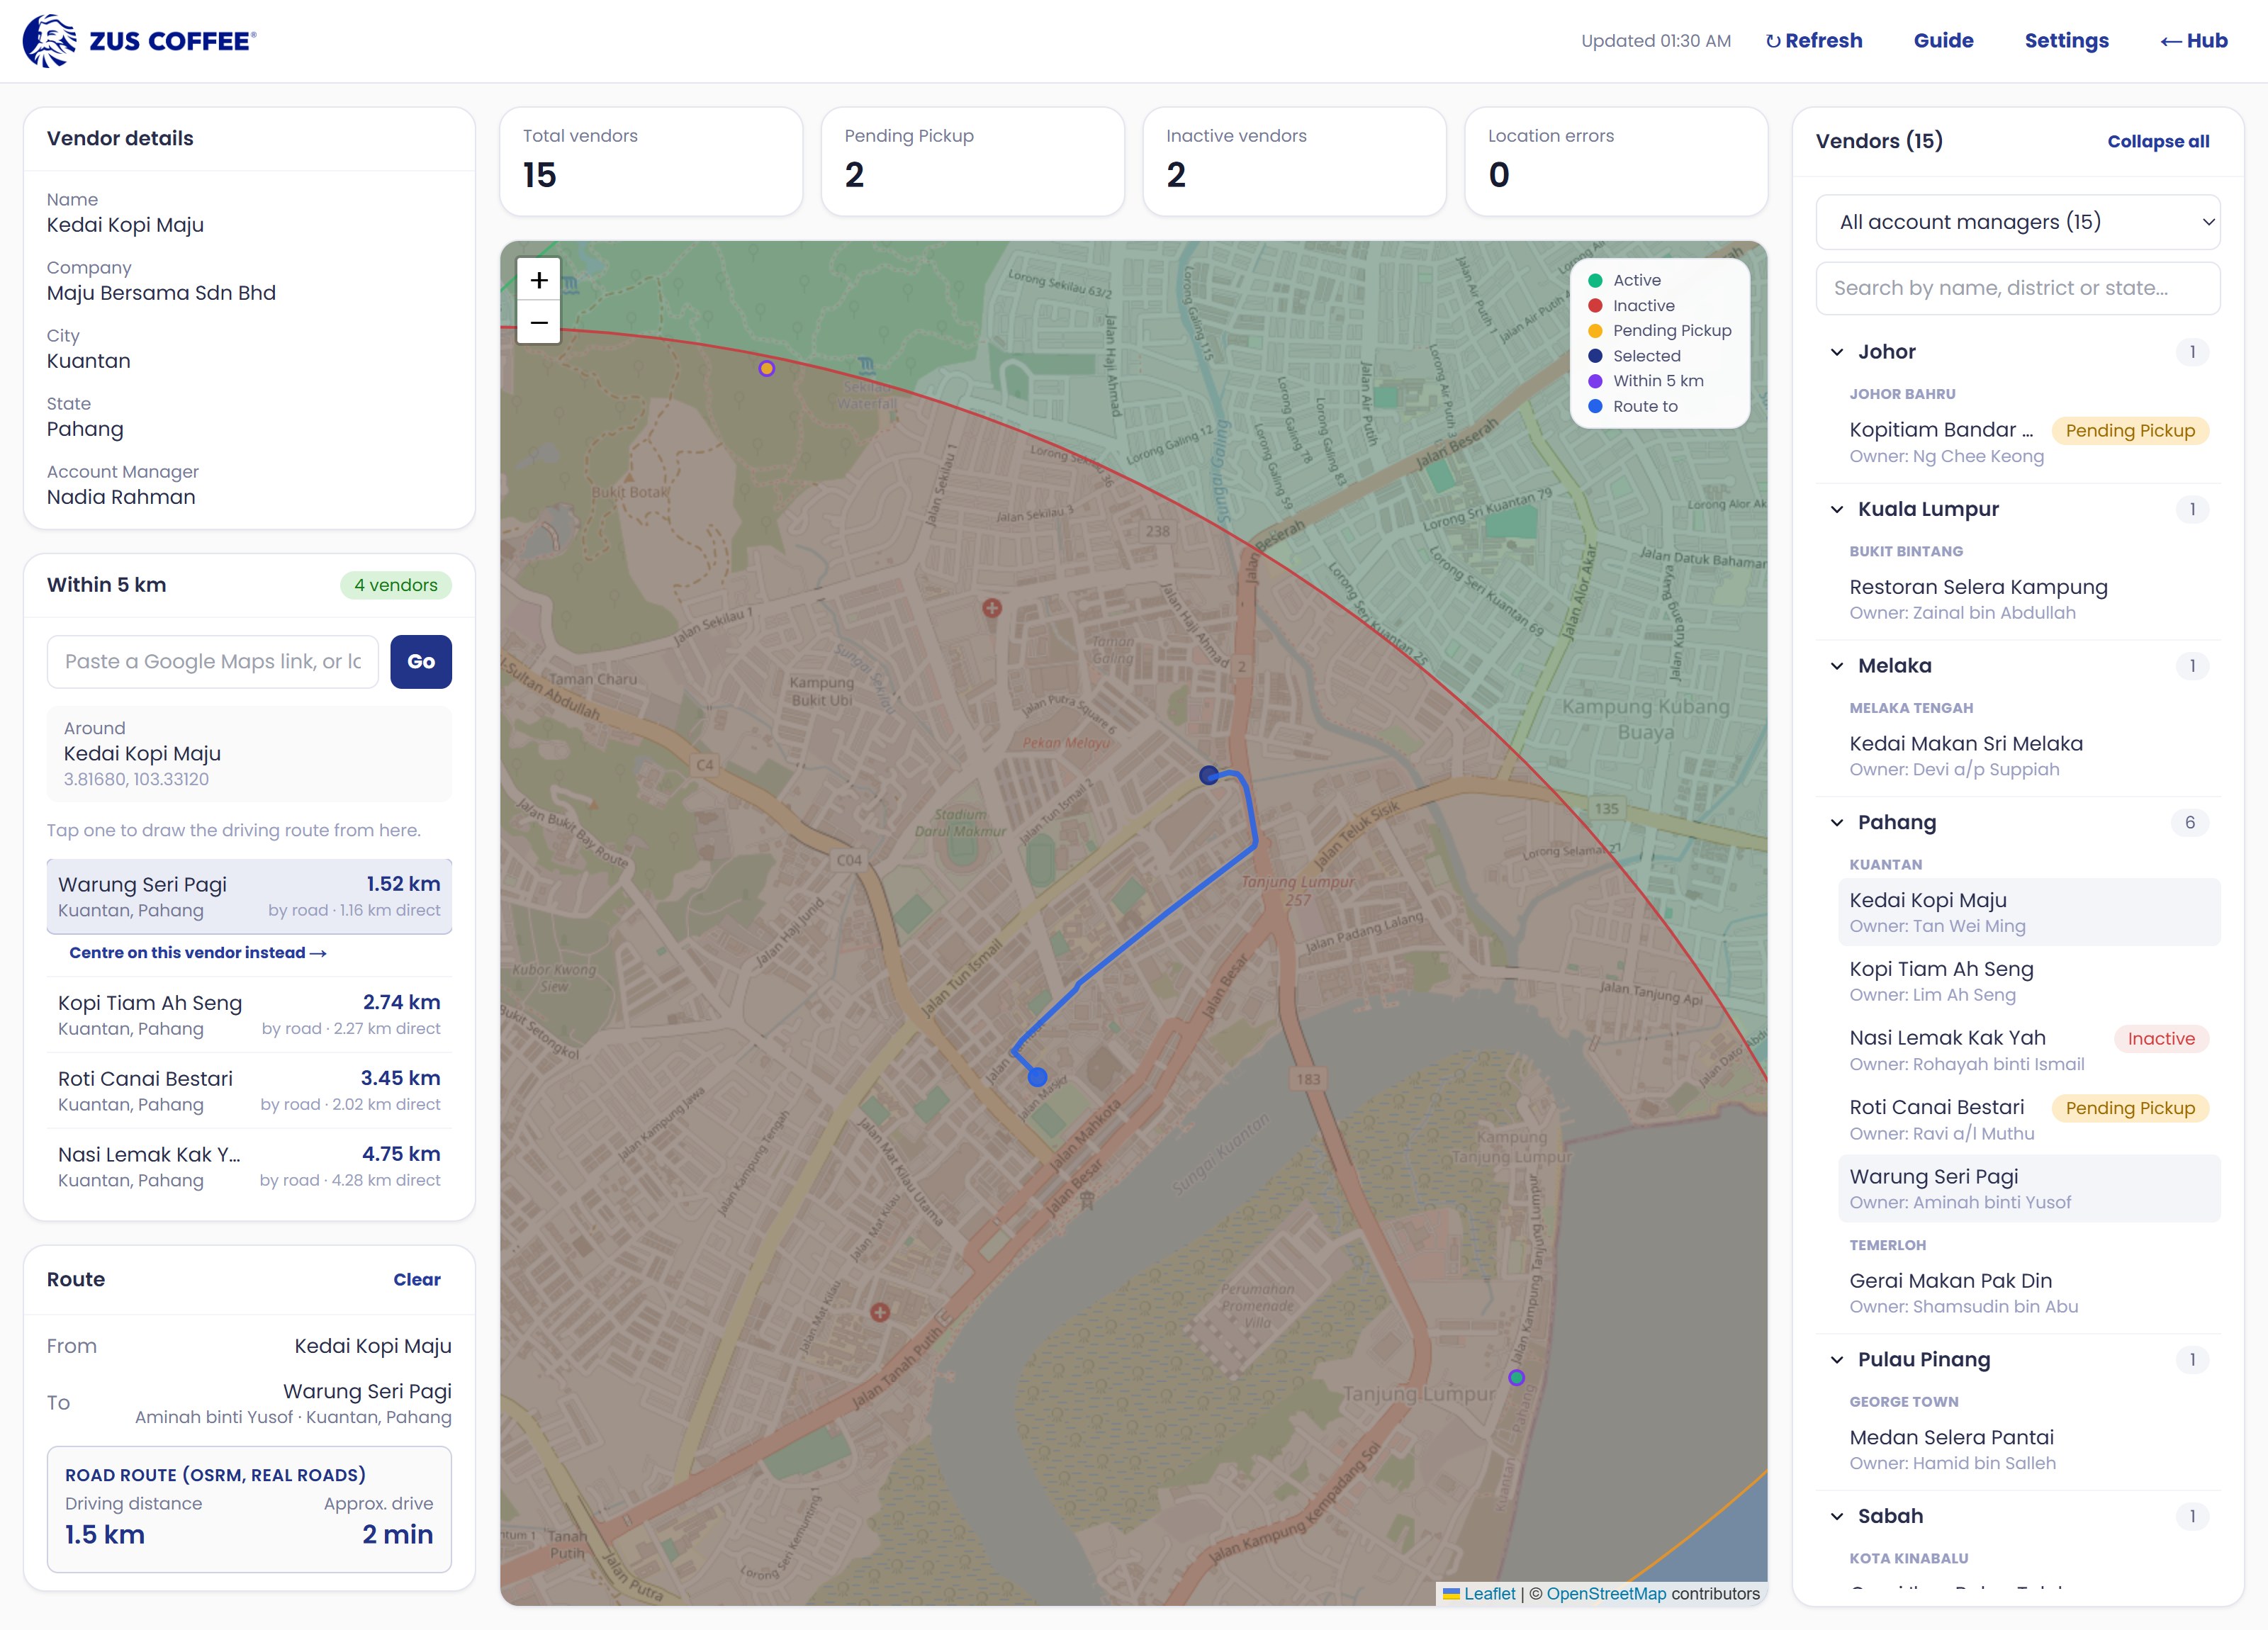
Task: Click Centre on this vendor instead link
Action: pos(198,953)
